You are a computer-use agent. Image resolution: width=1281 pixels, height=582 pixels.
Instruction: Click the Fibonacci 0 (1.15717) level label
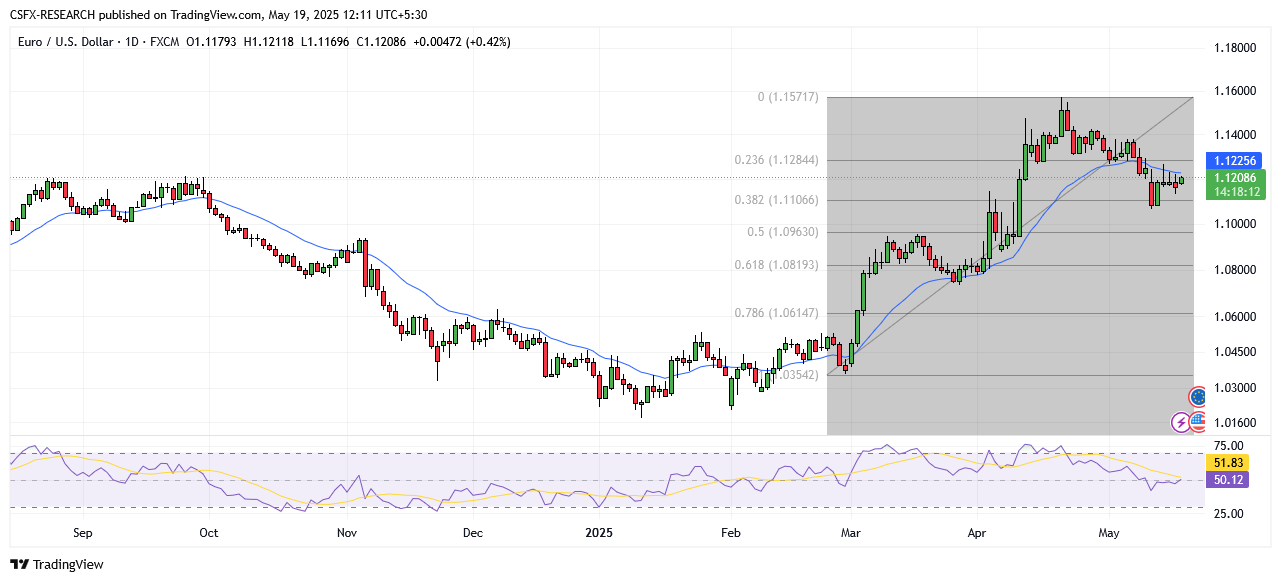click(x=788, y=97)
